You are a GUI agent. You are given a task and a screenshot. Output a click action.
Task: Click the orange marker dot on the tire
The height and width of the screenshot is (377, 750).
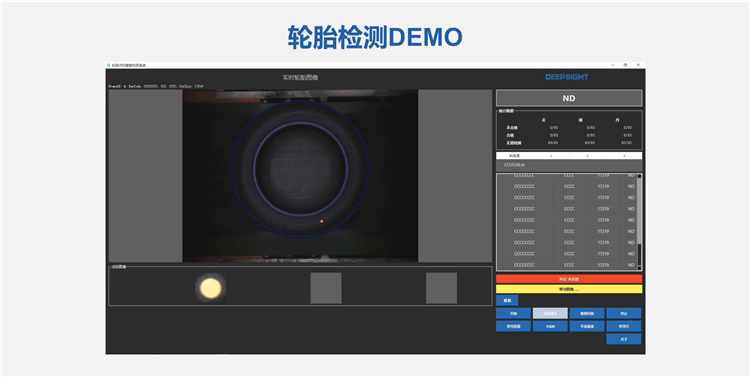tap(321, 221)
